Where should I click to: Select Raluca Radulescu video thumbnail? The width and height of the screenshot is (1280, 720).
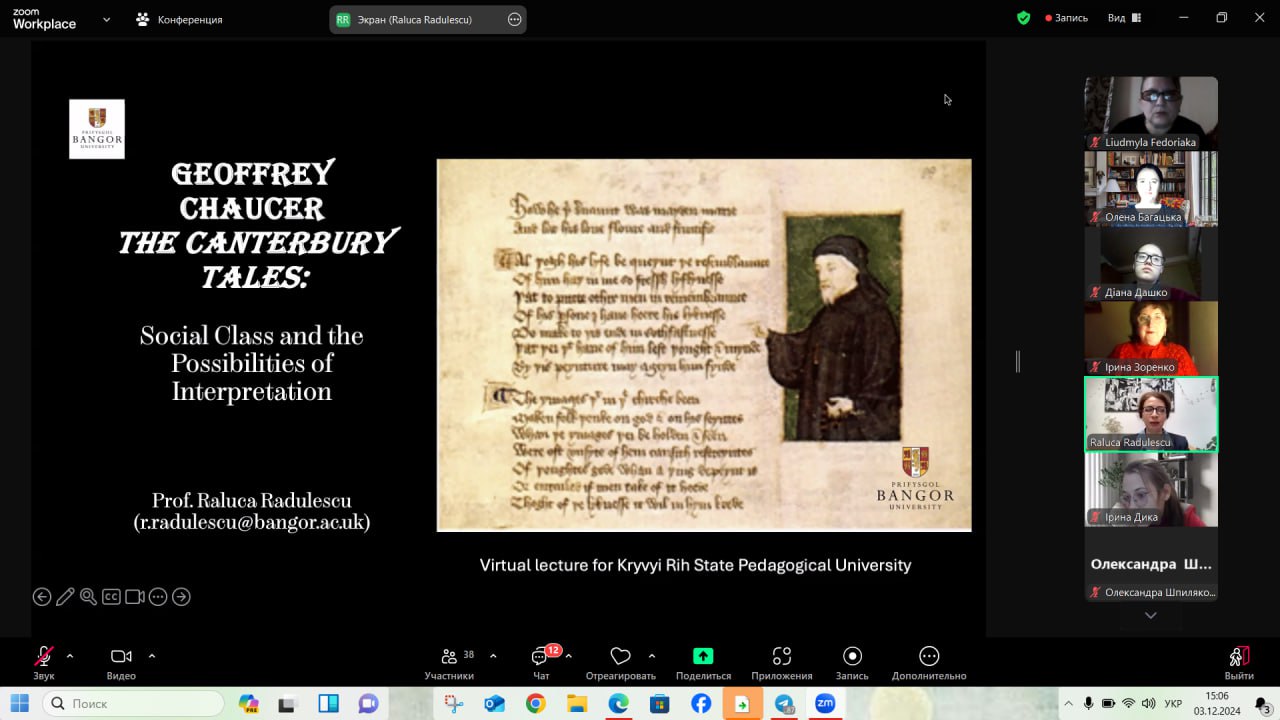coord(1151,414)
